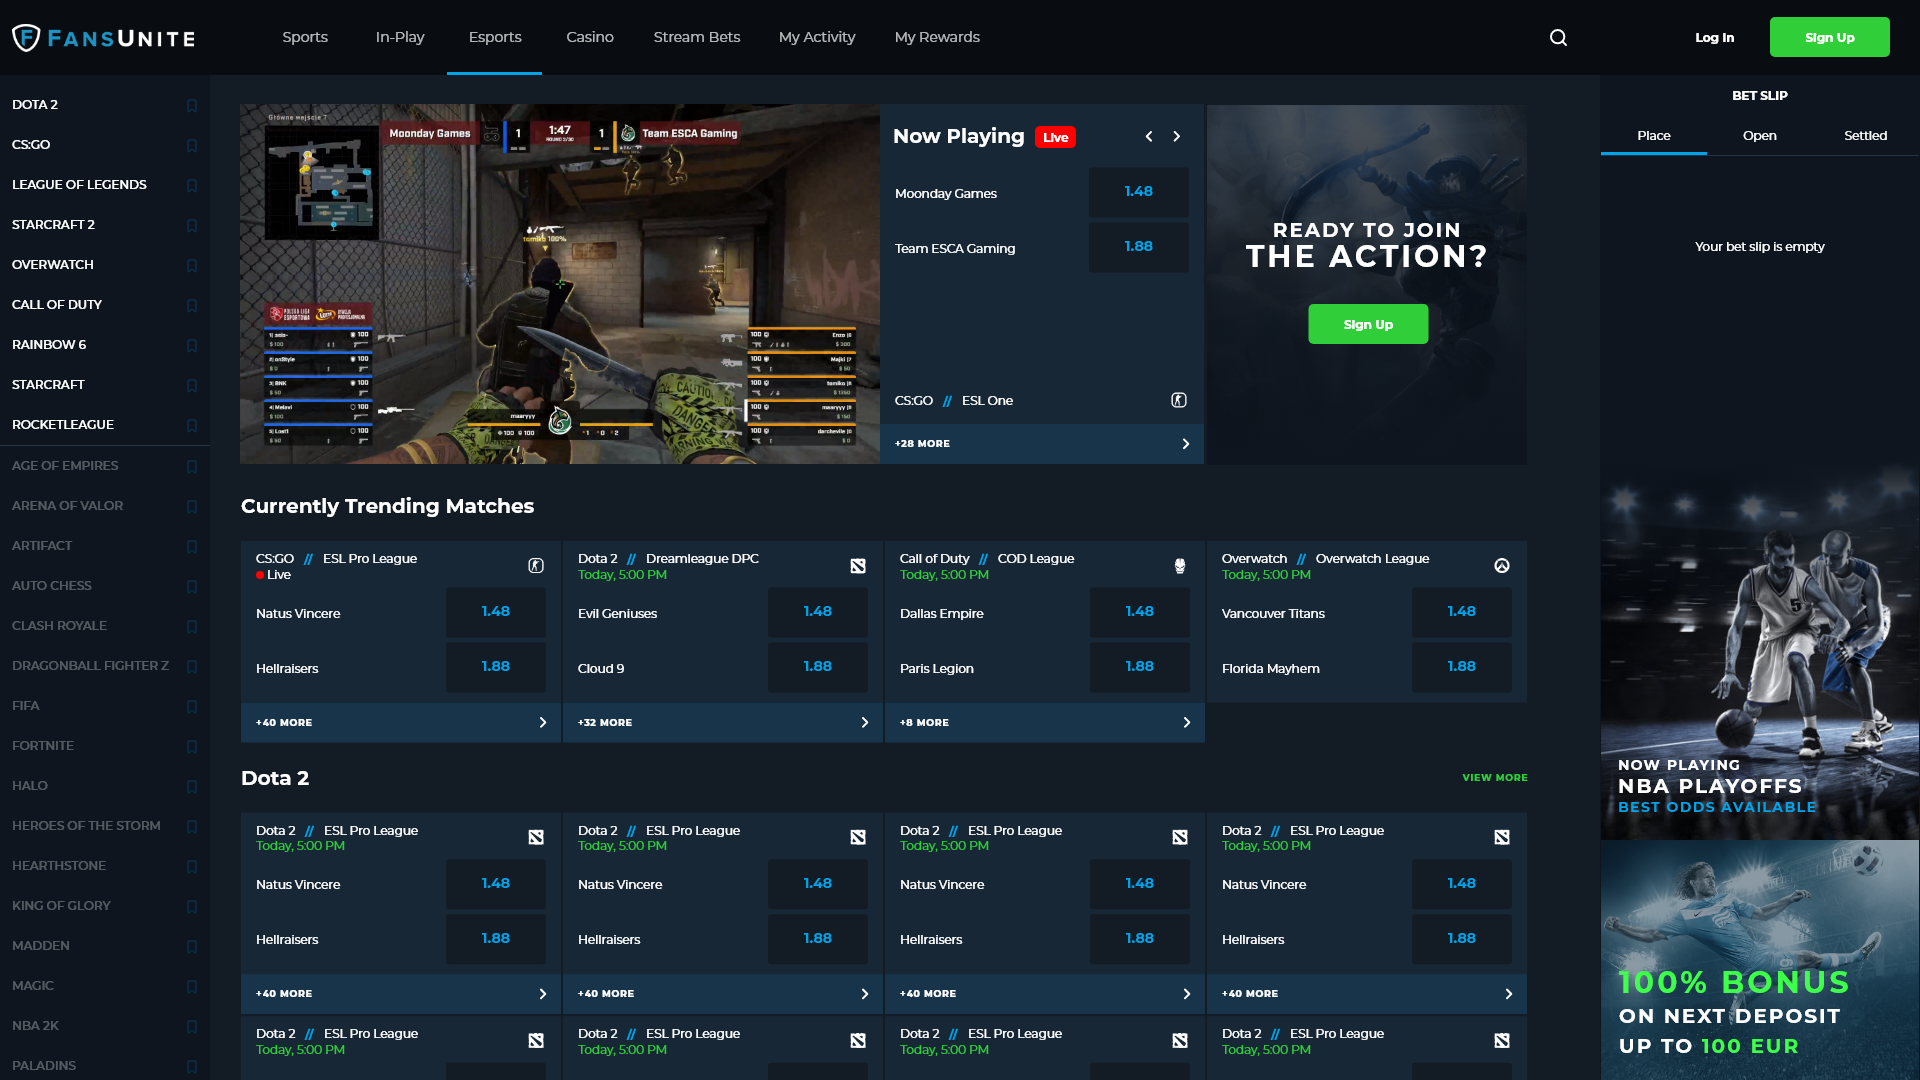This screenshot has width=1920, height=1080.
Task: Toggle the bookmark next to FORTNITE
Action: point(191,746)
